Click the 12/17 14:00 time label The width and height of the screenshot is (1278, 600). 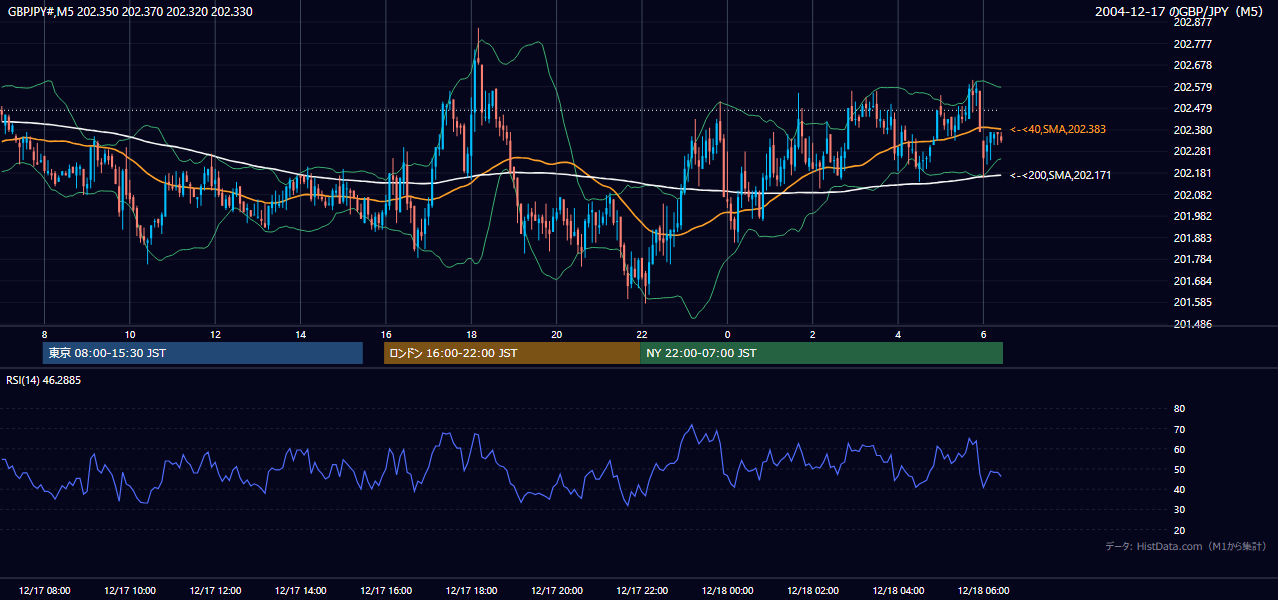click(x=300, y=590)
